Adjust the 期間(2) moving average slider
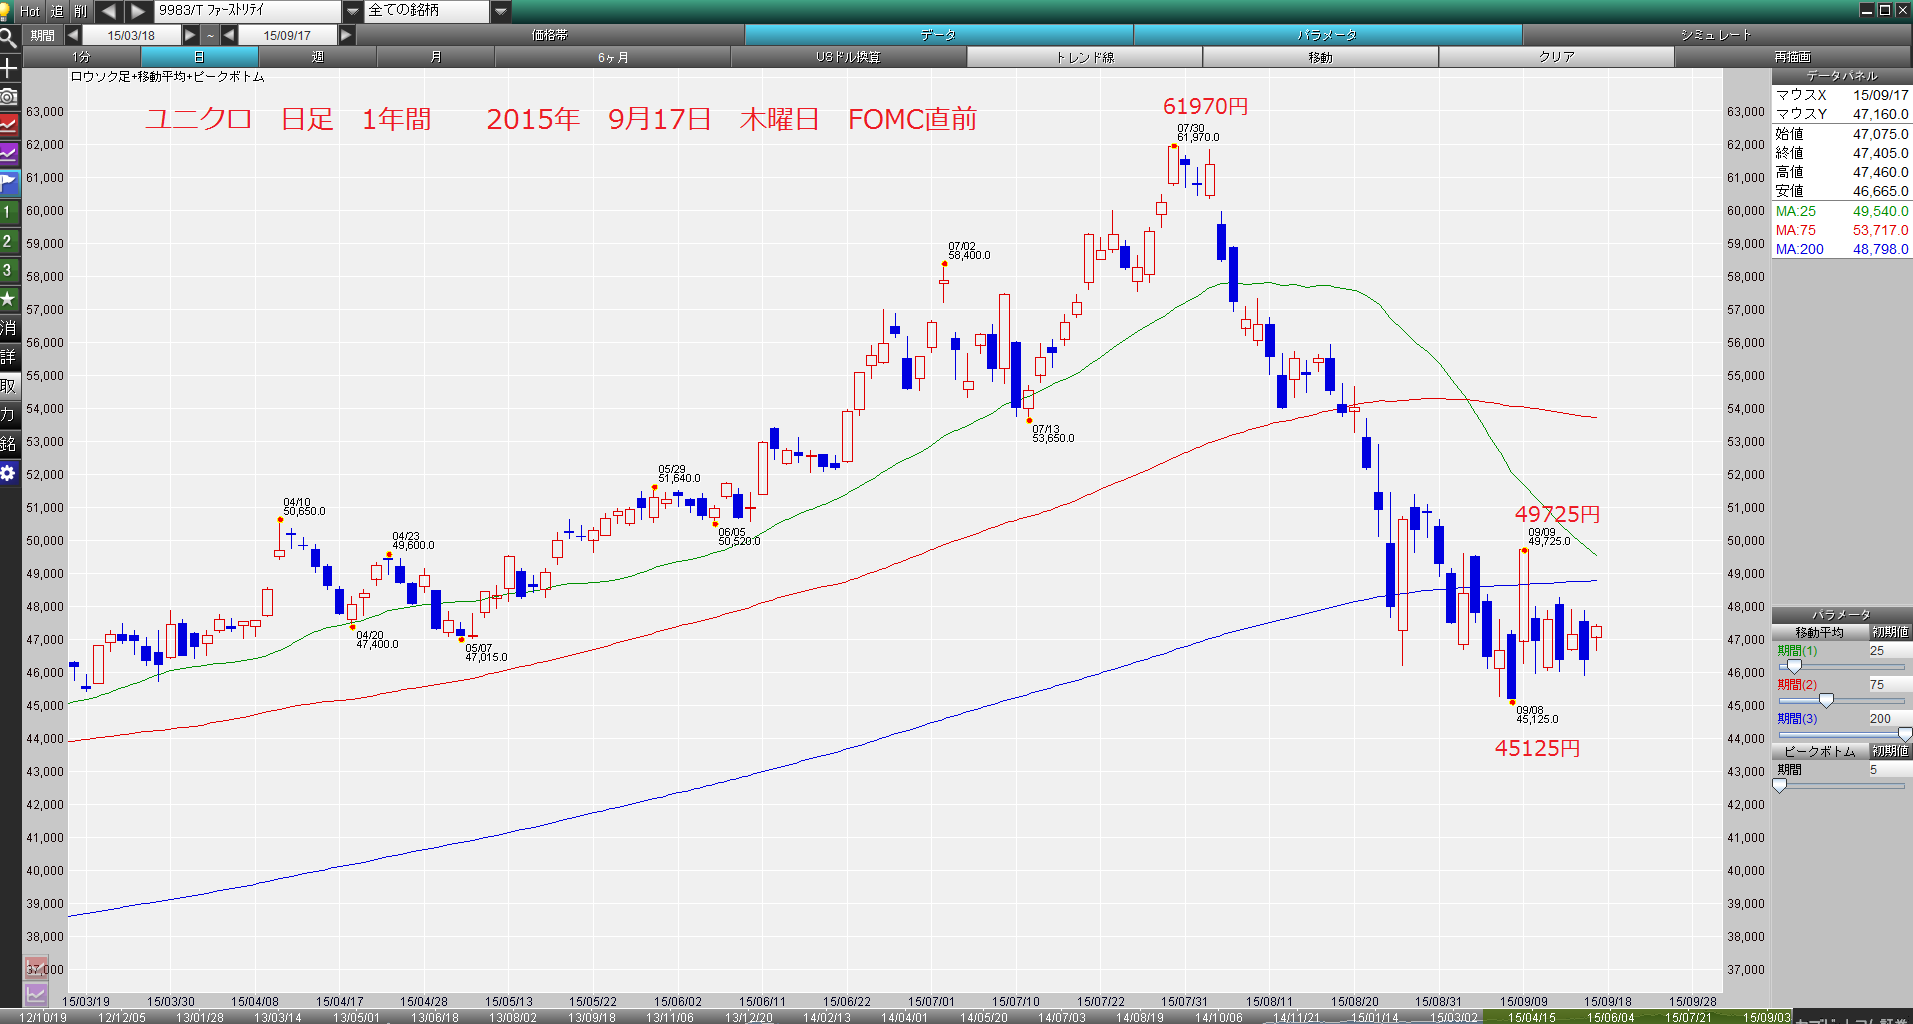Viewport: 1913px width, 1024px height. [x=1826, y=700]
